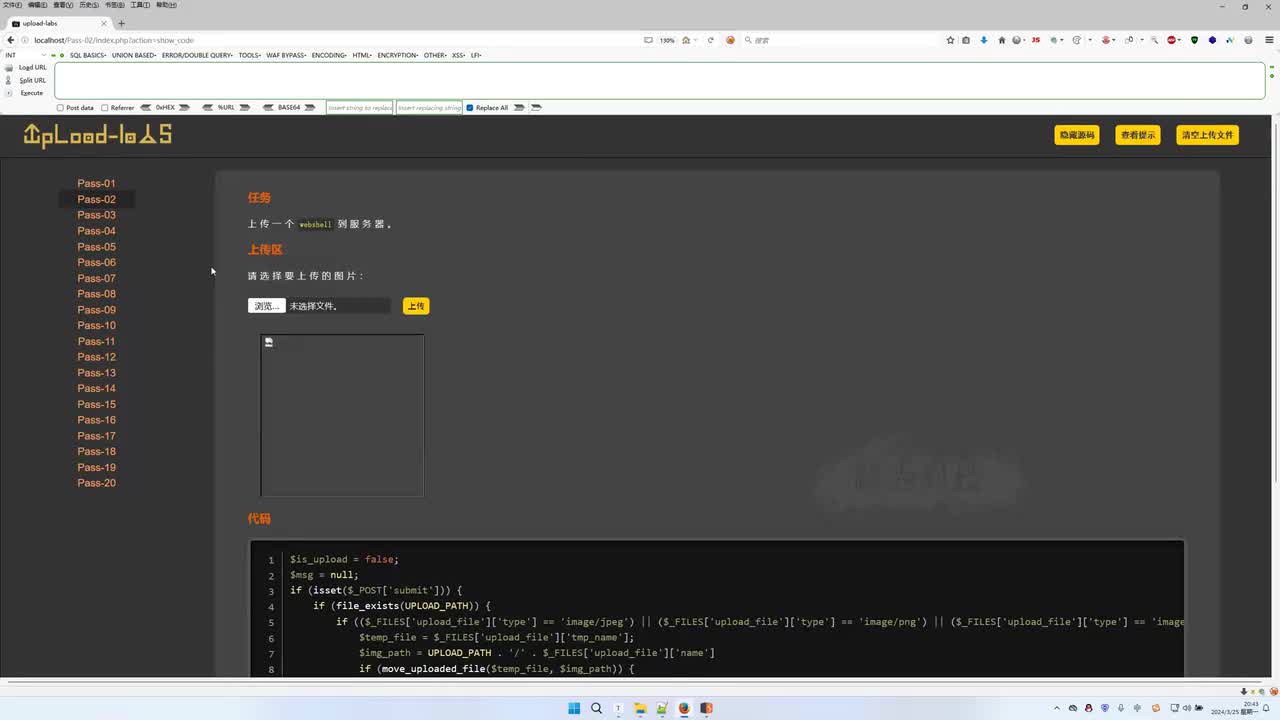The width and height of the screenshot is (1280, 720).
Task: Open the 查看 menu in the menu bar
Action: pyautogui.click(x=63, y=5)
